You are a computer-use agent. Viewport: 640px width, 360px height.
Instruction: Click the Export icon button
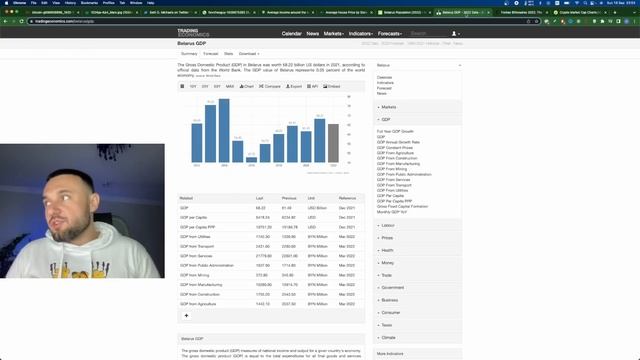[293, 87]
